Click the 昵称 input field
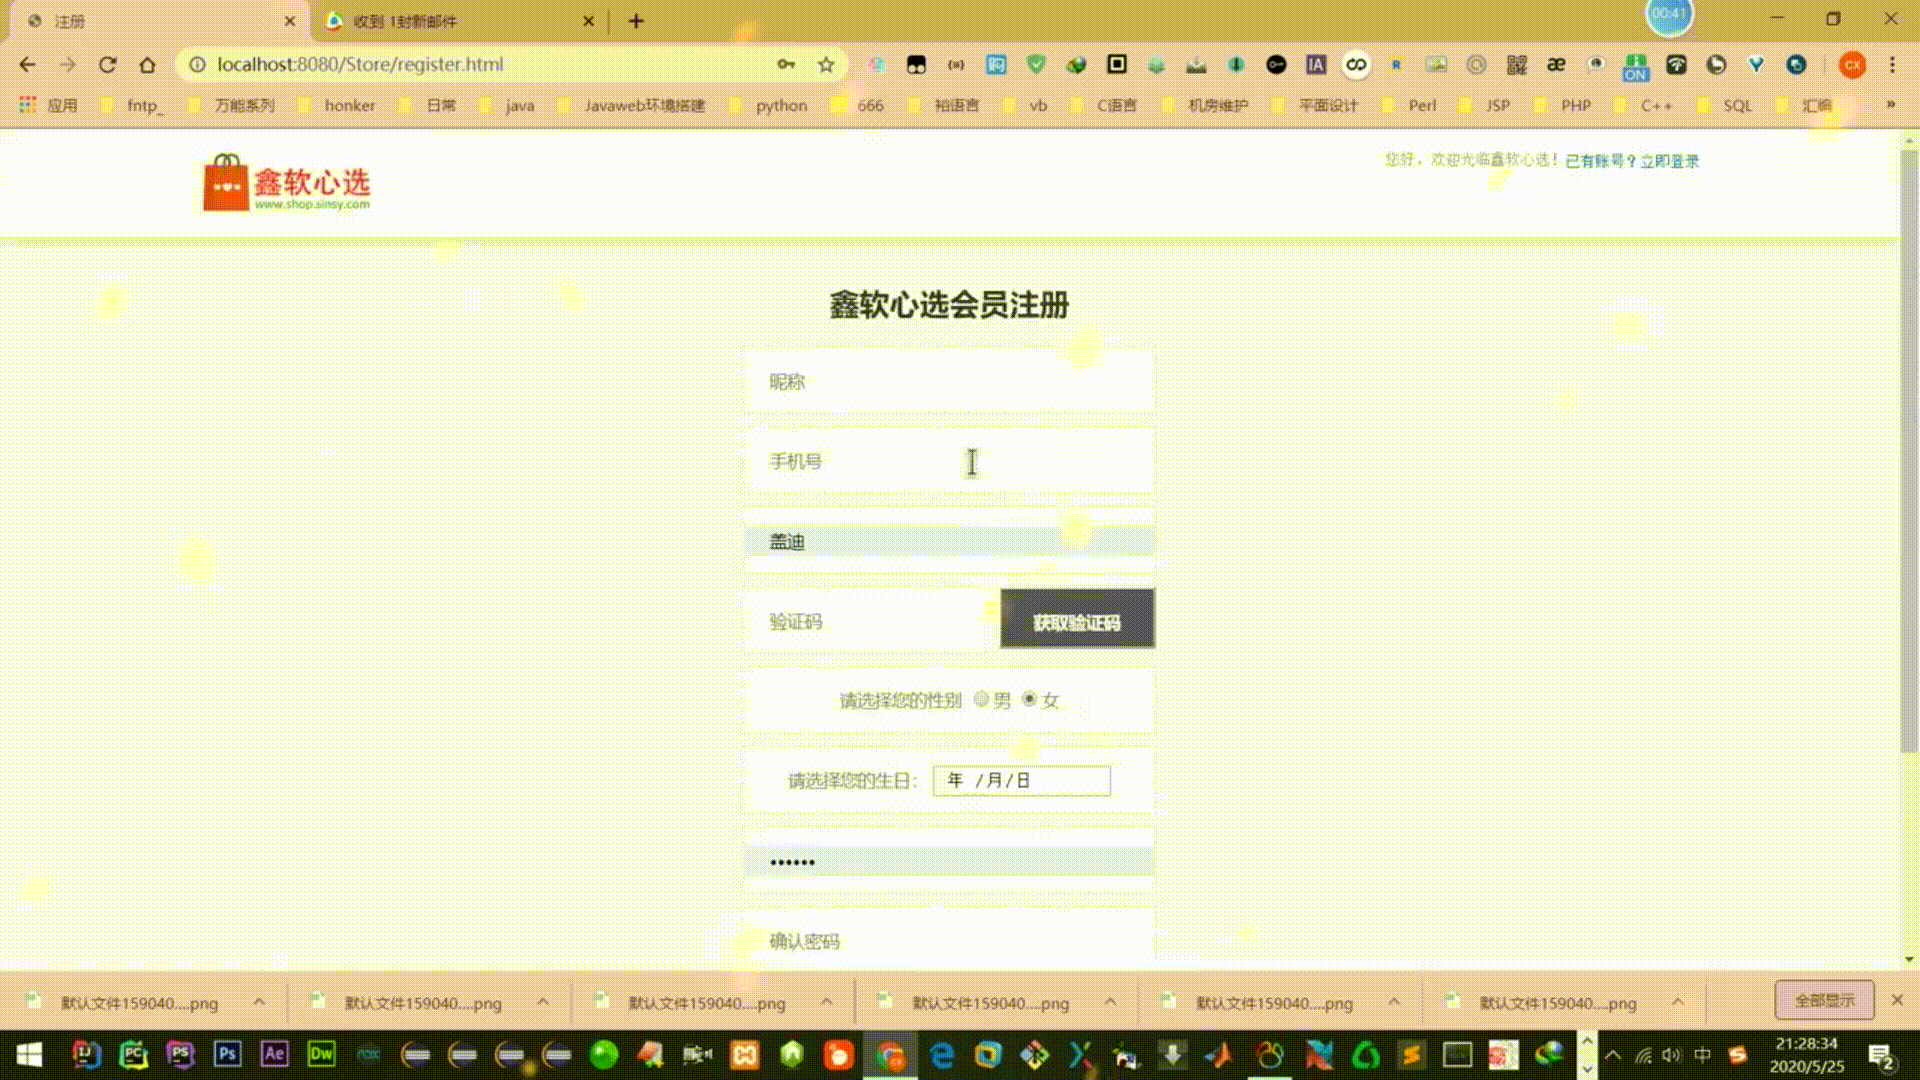 [948, 381]
